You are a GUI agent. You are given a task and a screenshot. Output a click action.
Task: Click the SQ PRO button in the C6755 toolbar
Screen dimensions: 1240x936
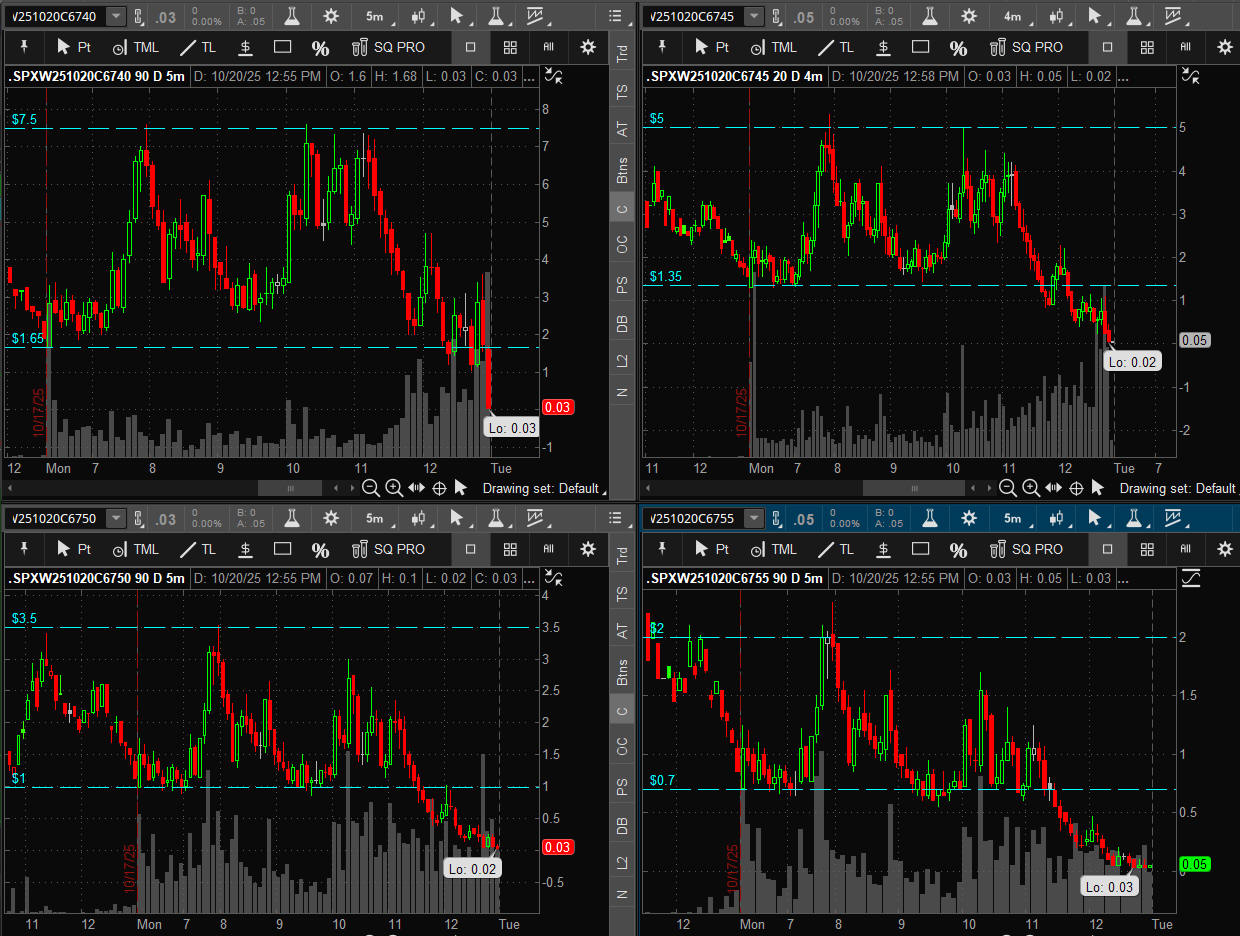coord(1027,549)
